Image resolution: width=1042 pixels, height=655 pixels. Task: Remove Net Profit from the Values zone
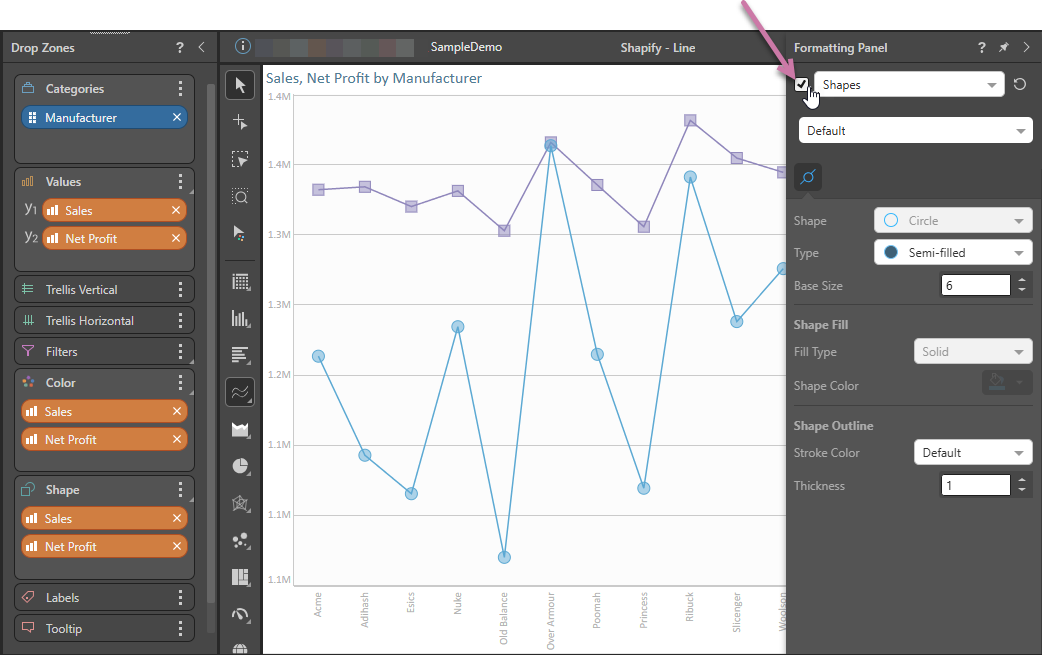[x=177, y=239]
